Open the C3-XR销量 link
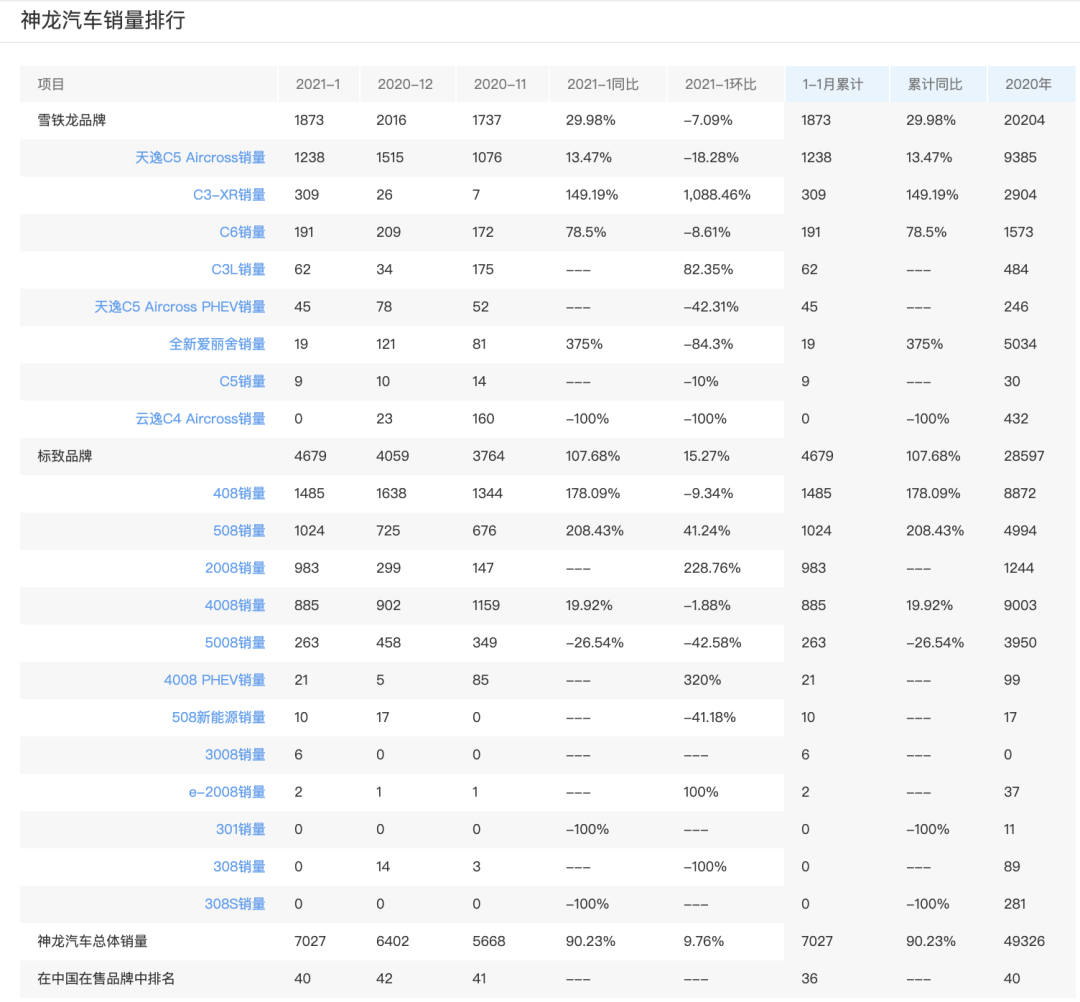The height and width of the screenshot is (1002, 1080). pos(229,195)
